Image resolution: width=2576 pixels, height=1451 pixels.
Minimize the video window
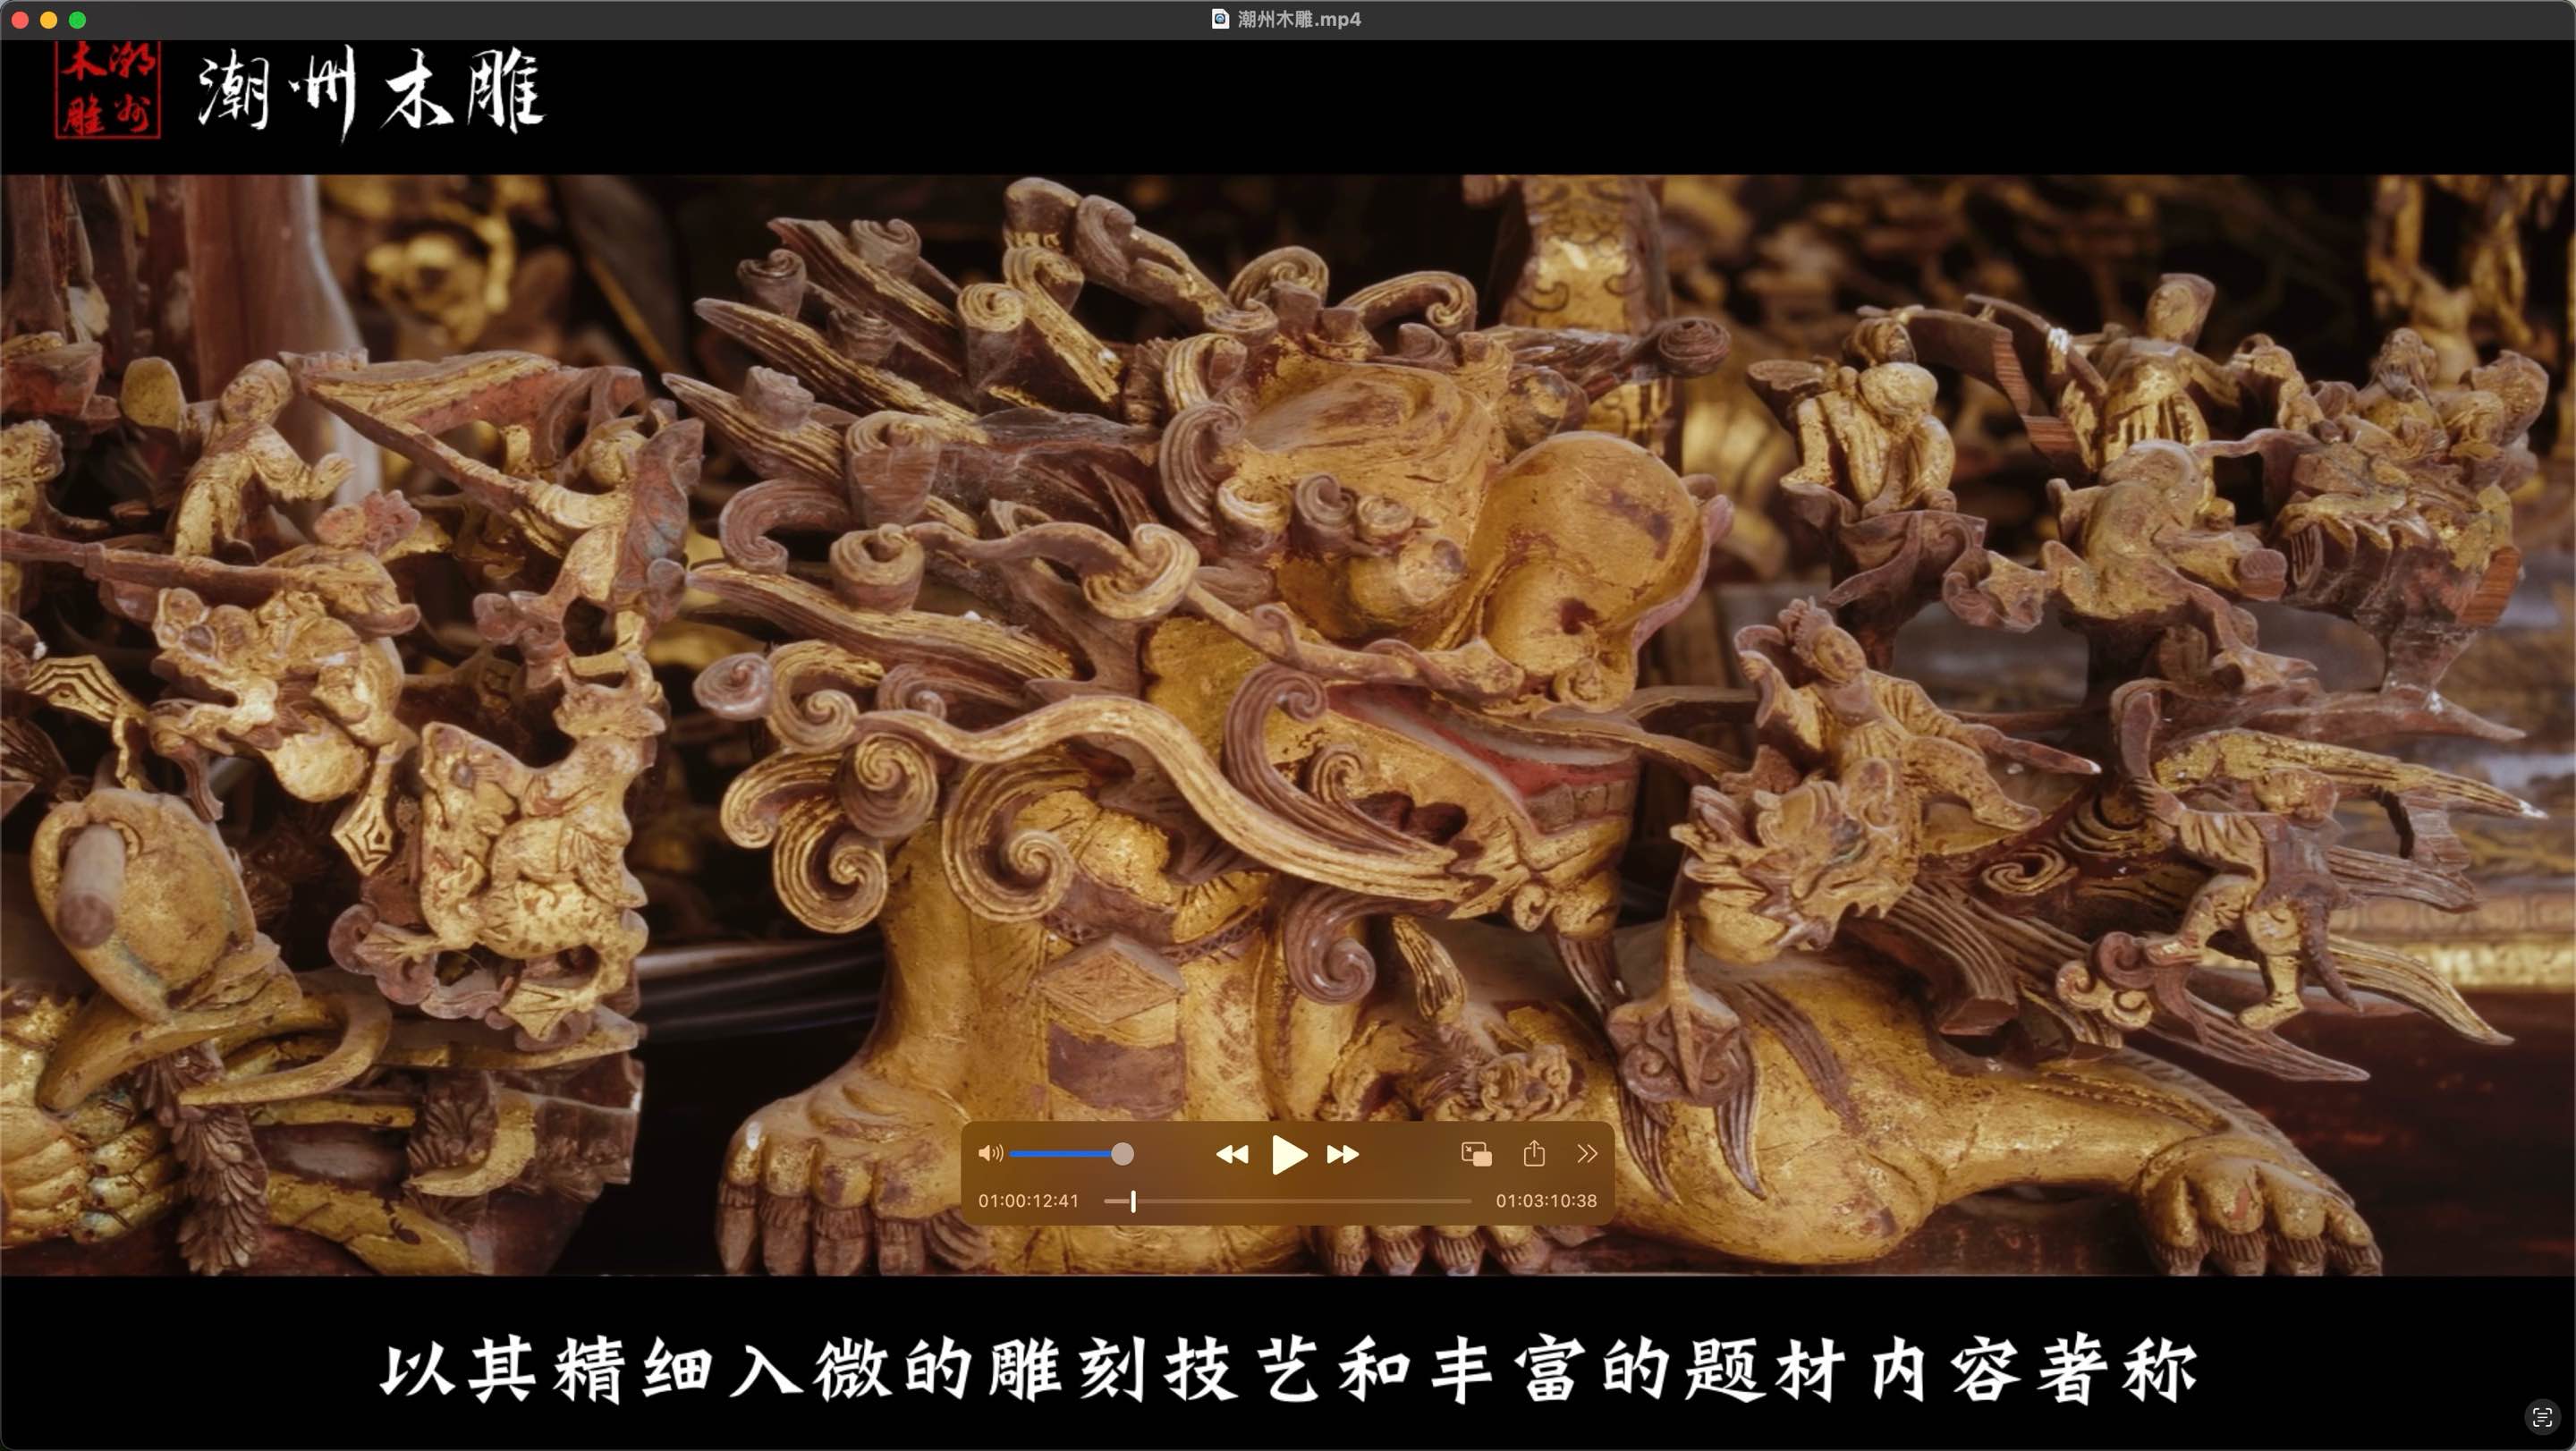click(x=49, y=20)
